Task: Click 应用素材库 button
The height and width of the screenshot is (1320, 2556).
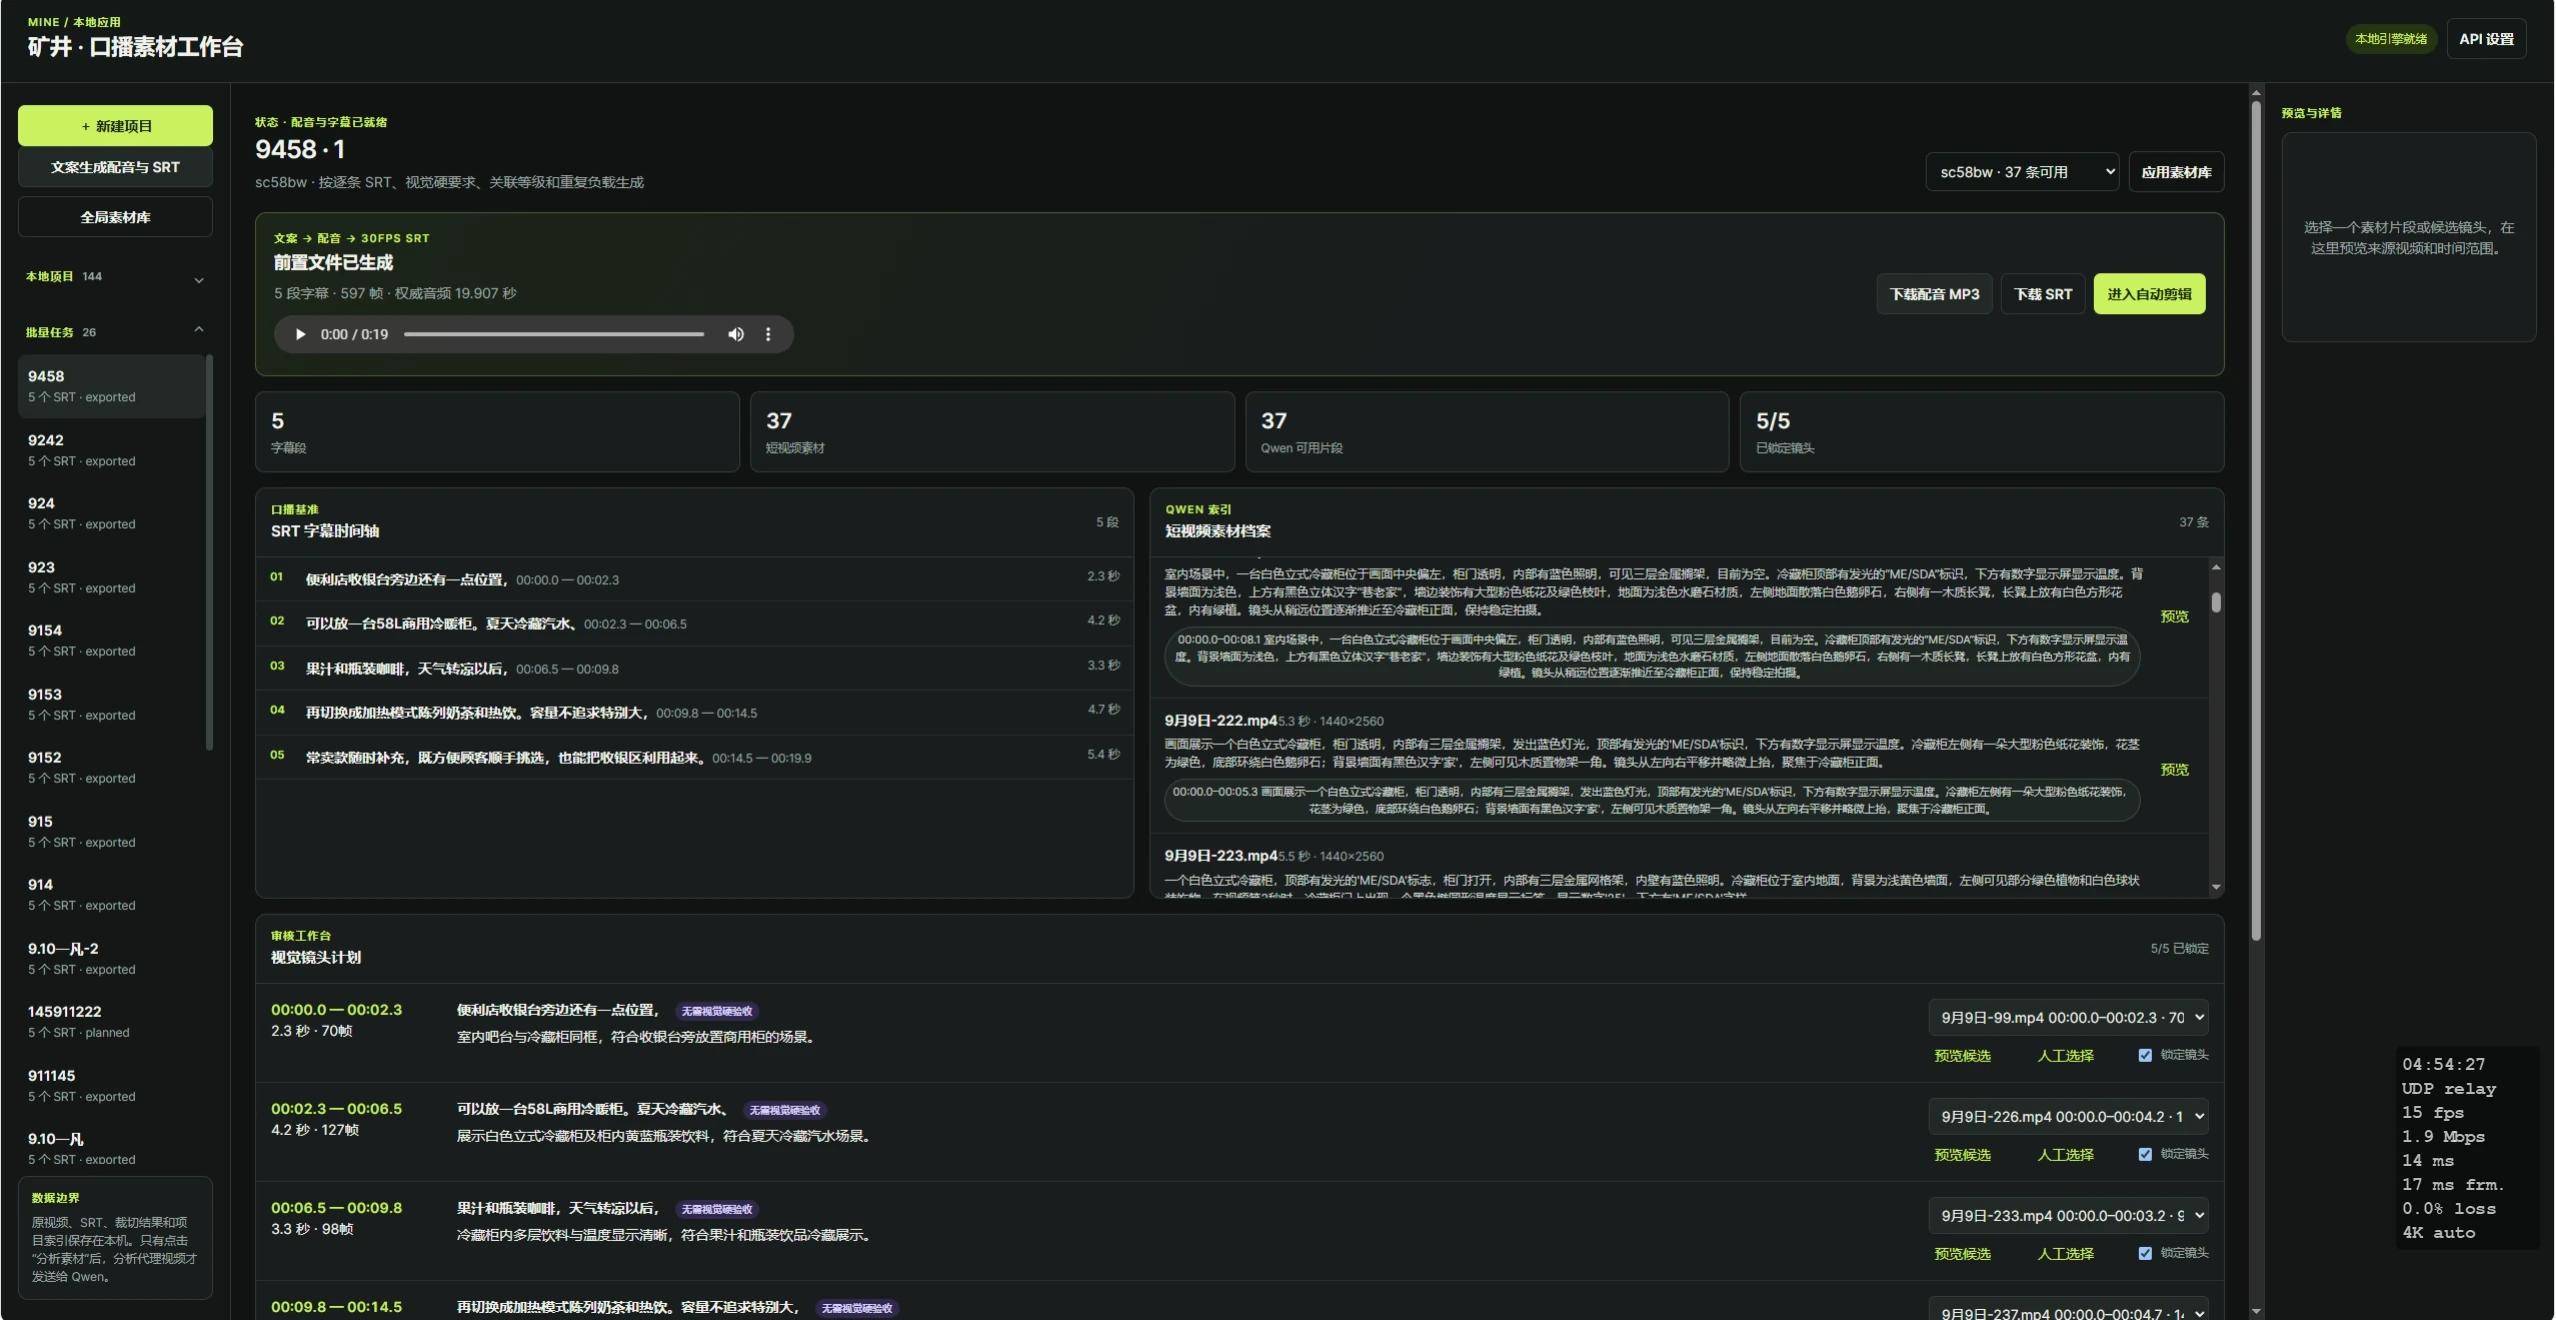Action: pos(2176,172)
